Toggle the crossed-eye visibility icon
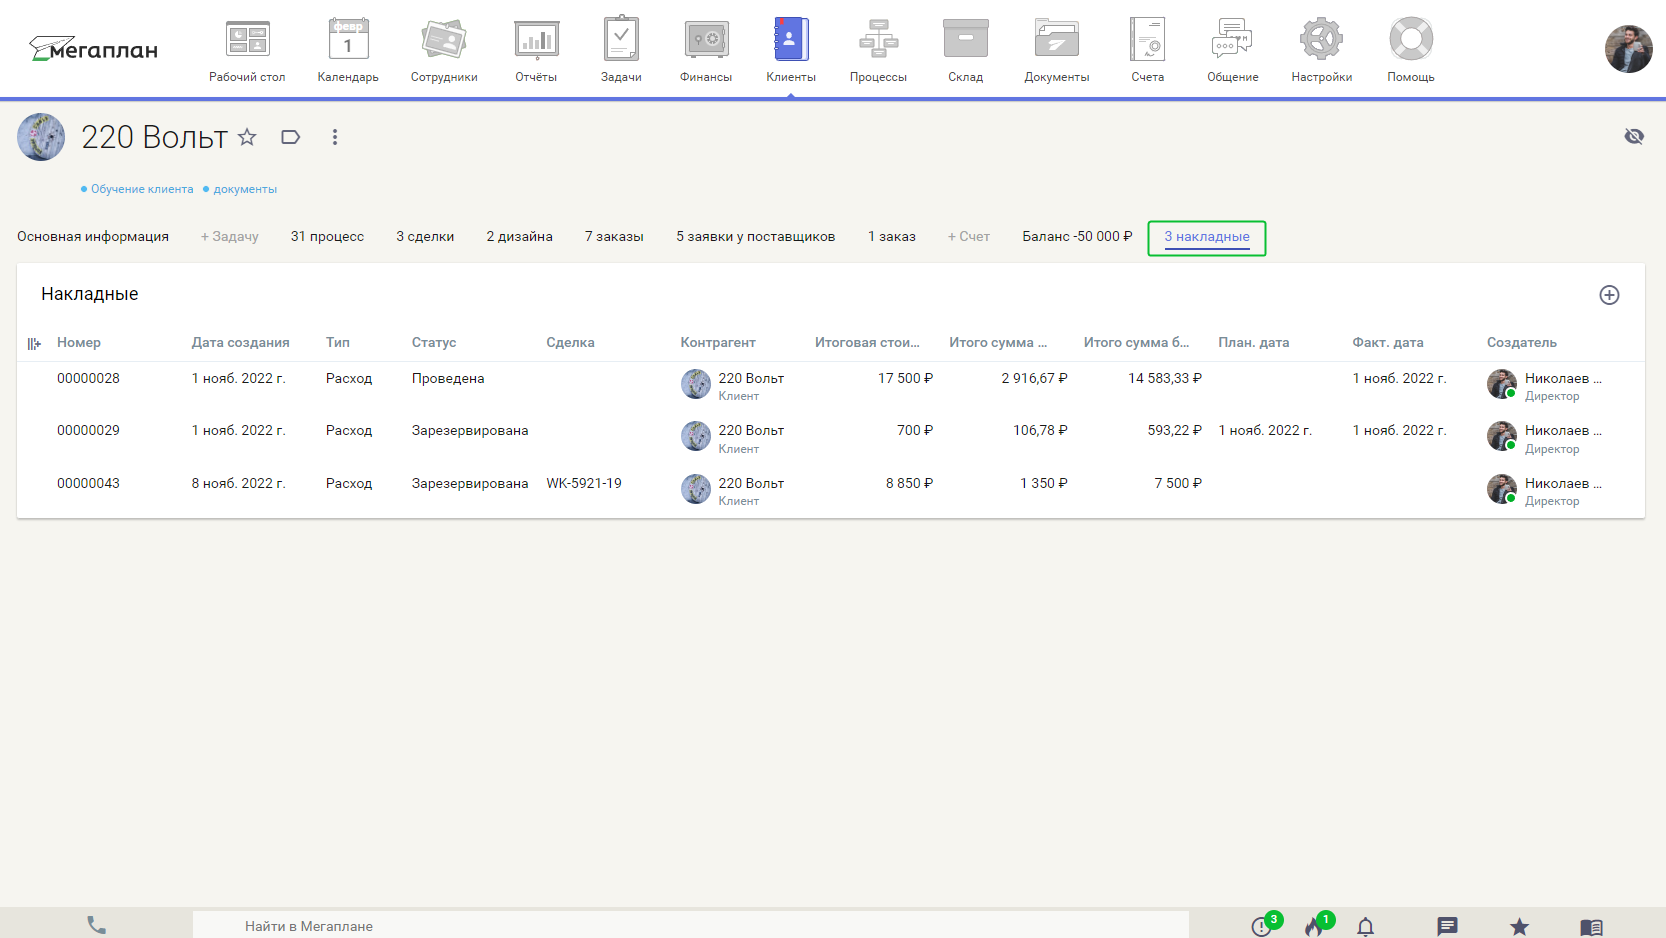 coord(1634,136)
